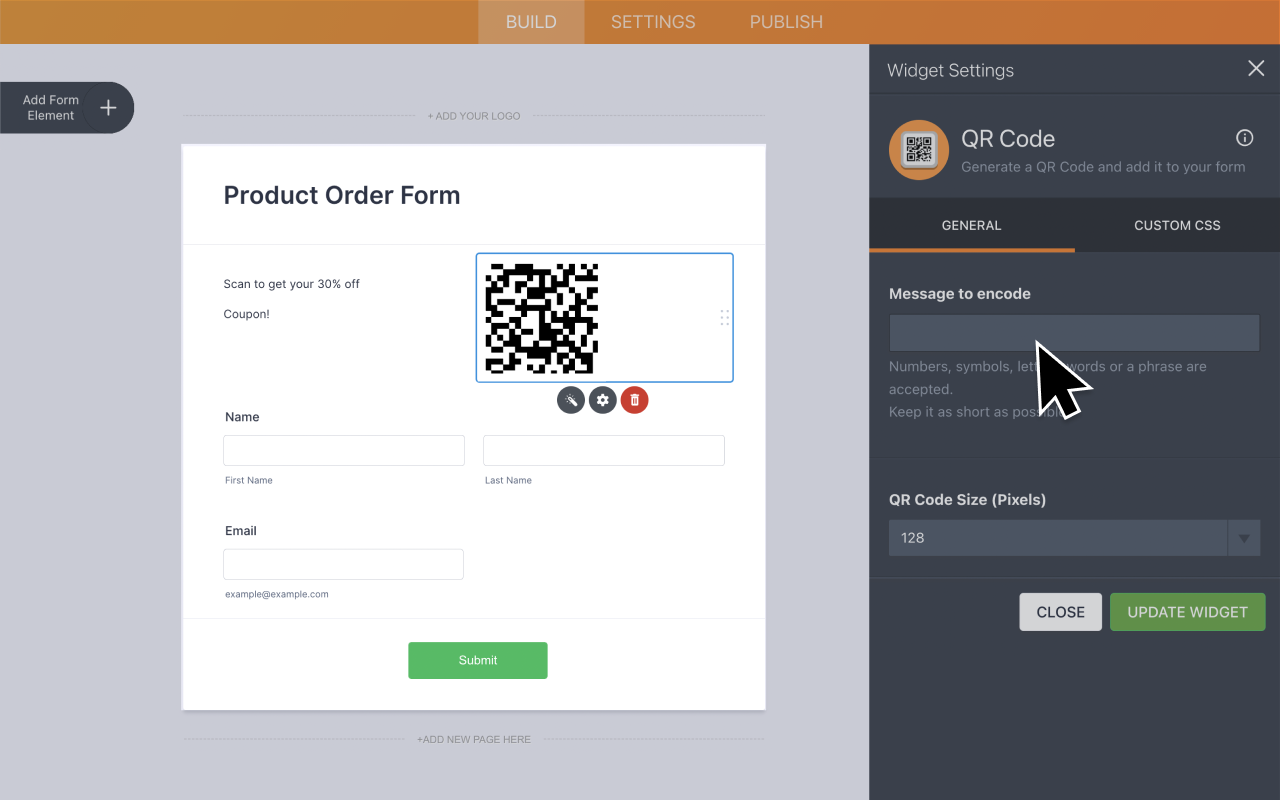The image size is (1280, 800).
Task: Switch to the CUSTOM CSS tab
Action: pos(1176,225)
